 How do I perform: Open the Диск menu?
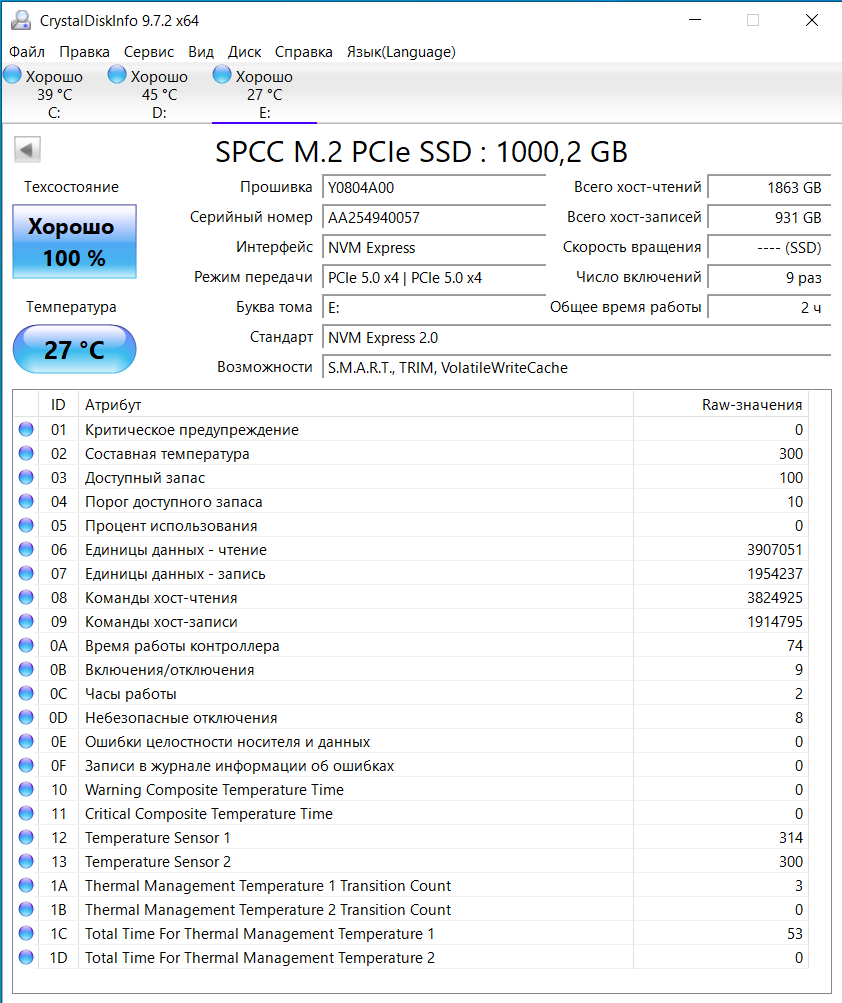[244, 52]
